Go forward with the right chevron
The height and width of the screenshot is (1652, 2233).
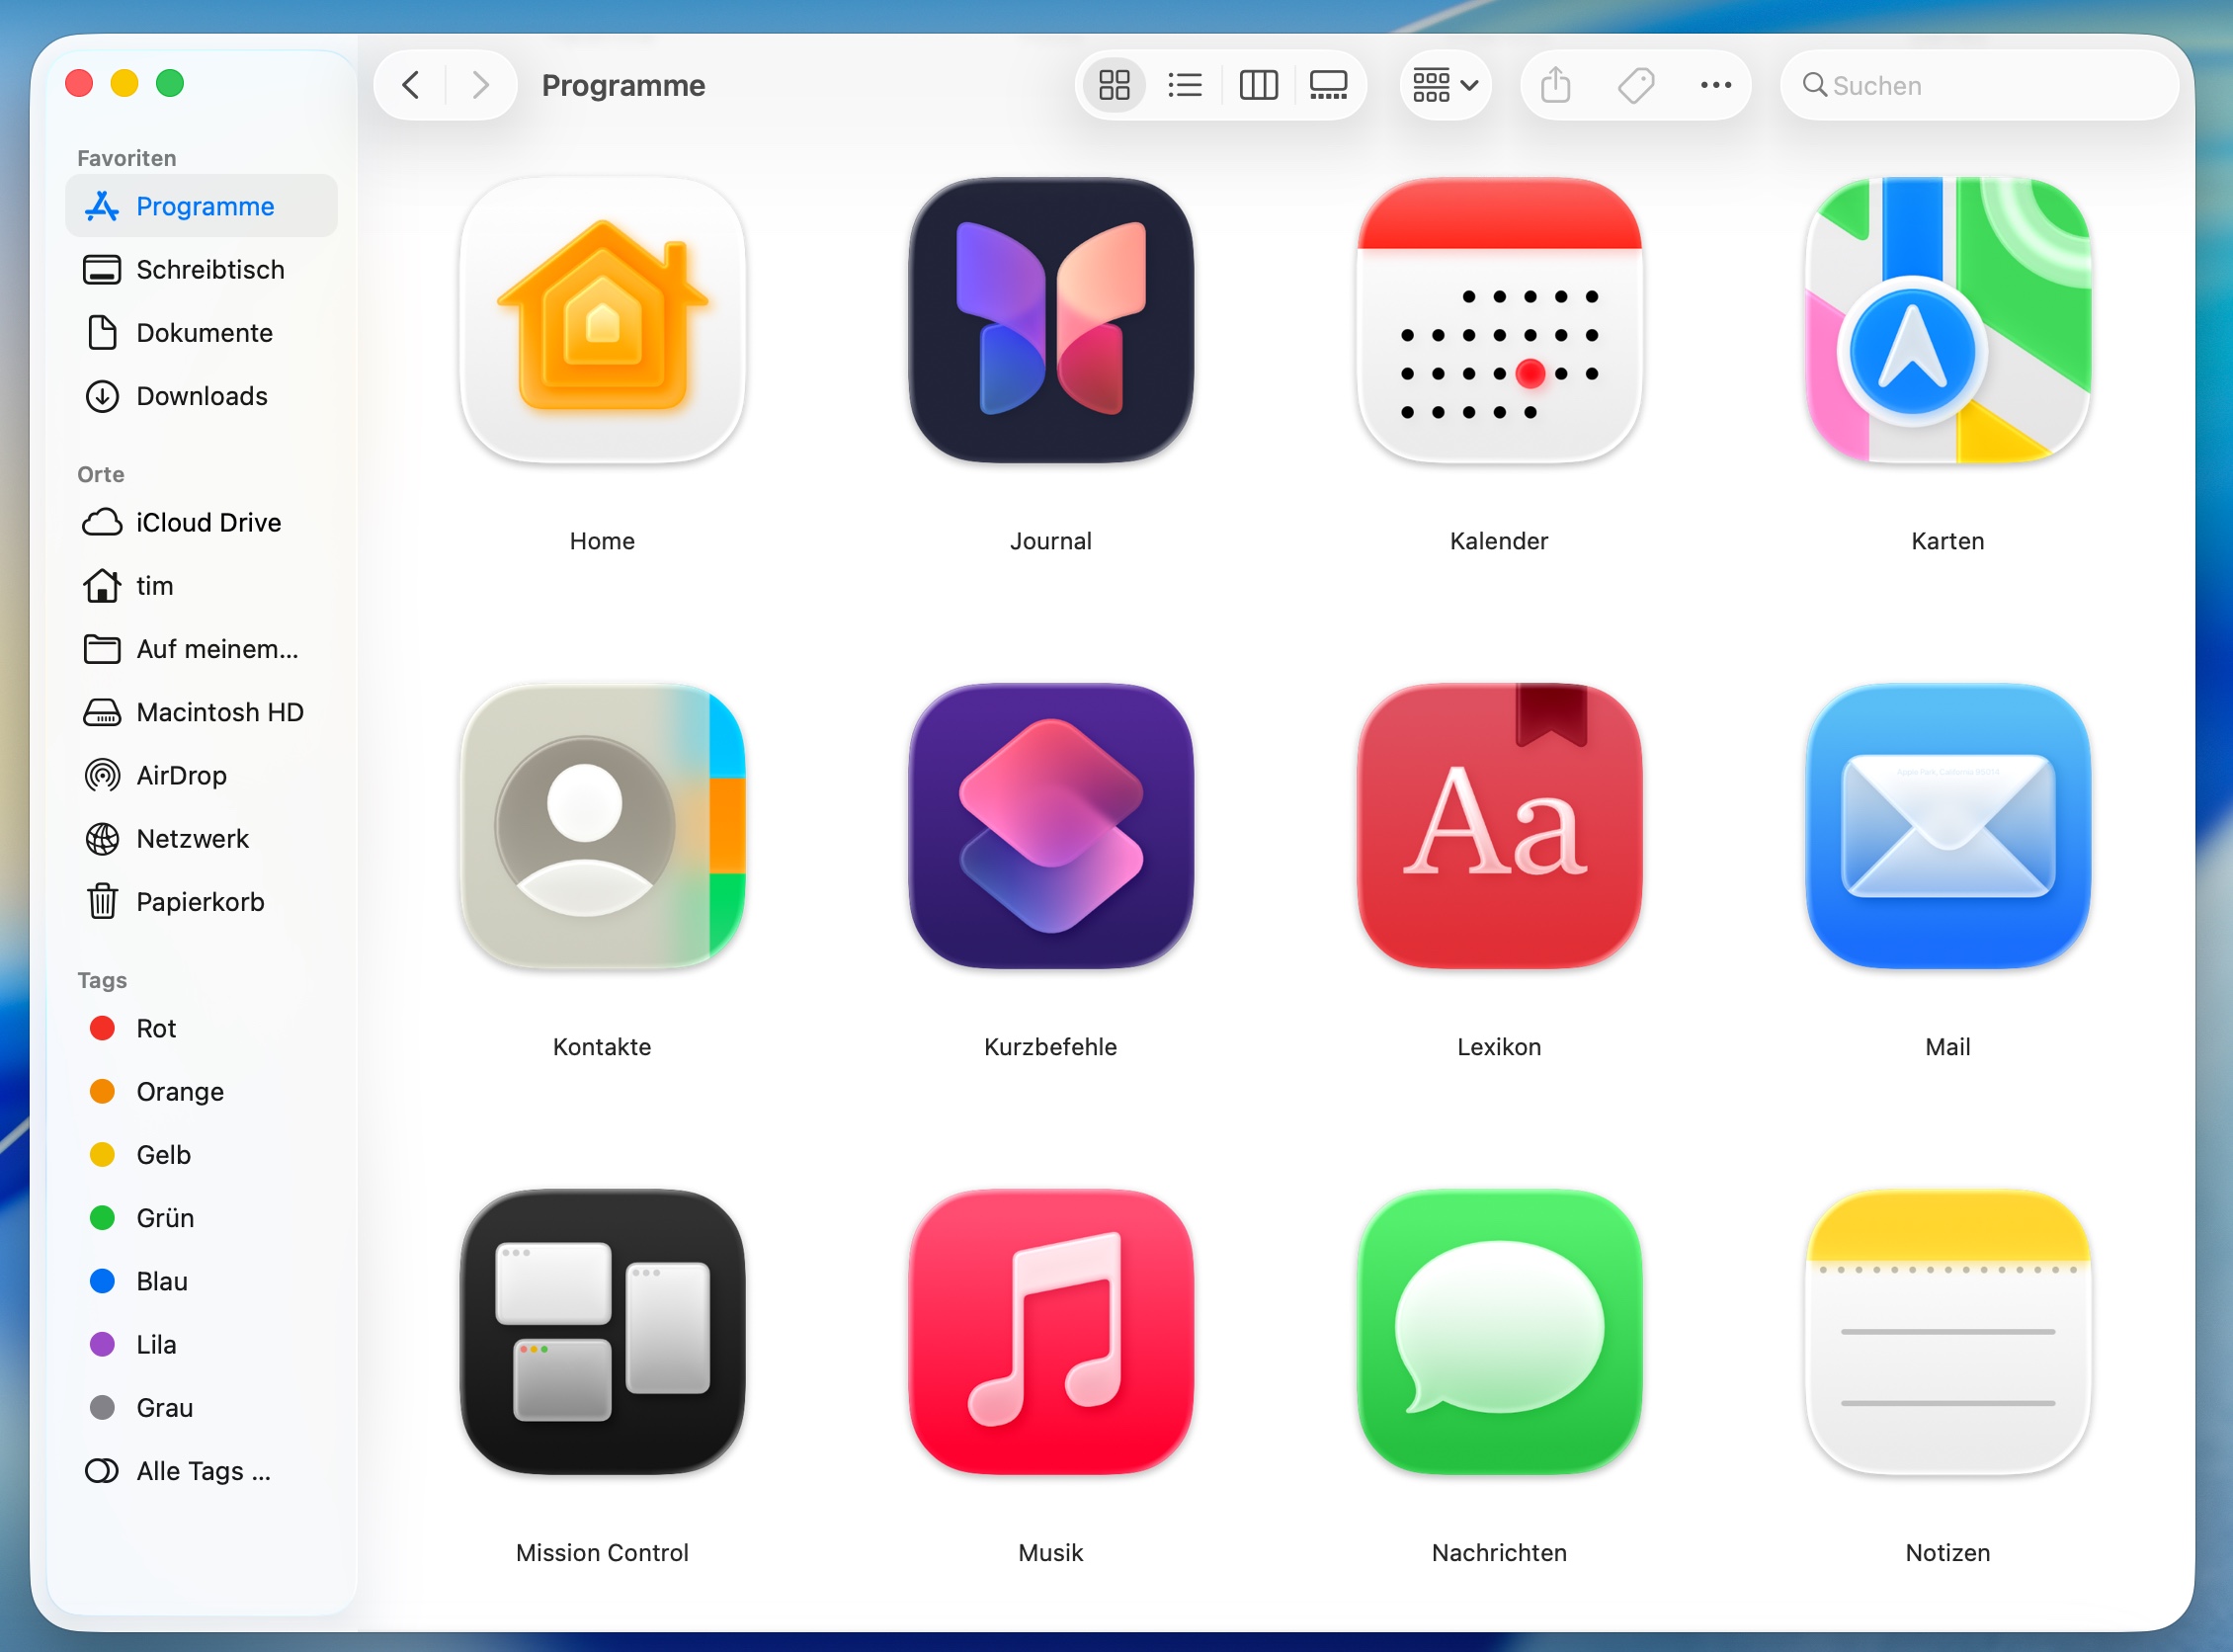click(481, 85)
